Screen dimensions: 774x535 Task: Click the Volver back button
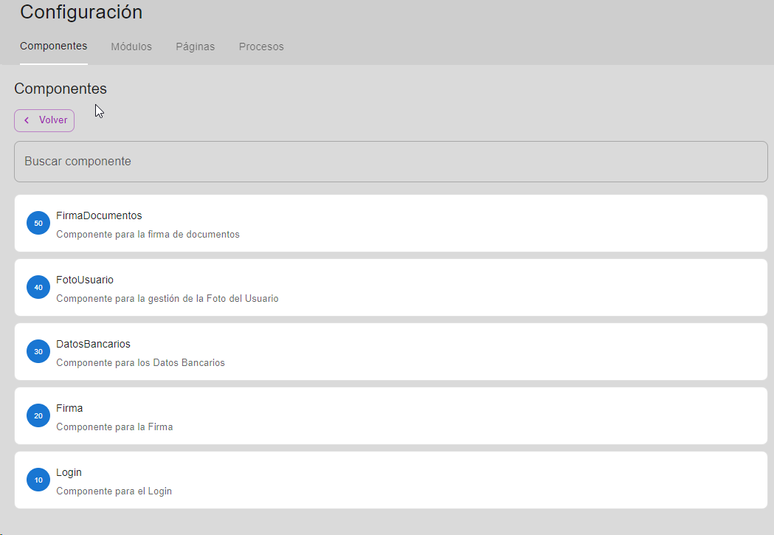pyautogui.click(x=44, y=120)
